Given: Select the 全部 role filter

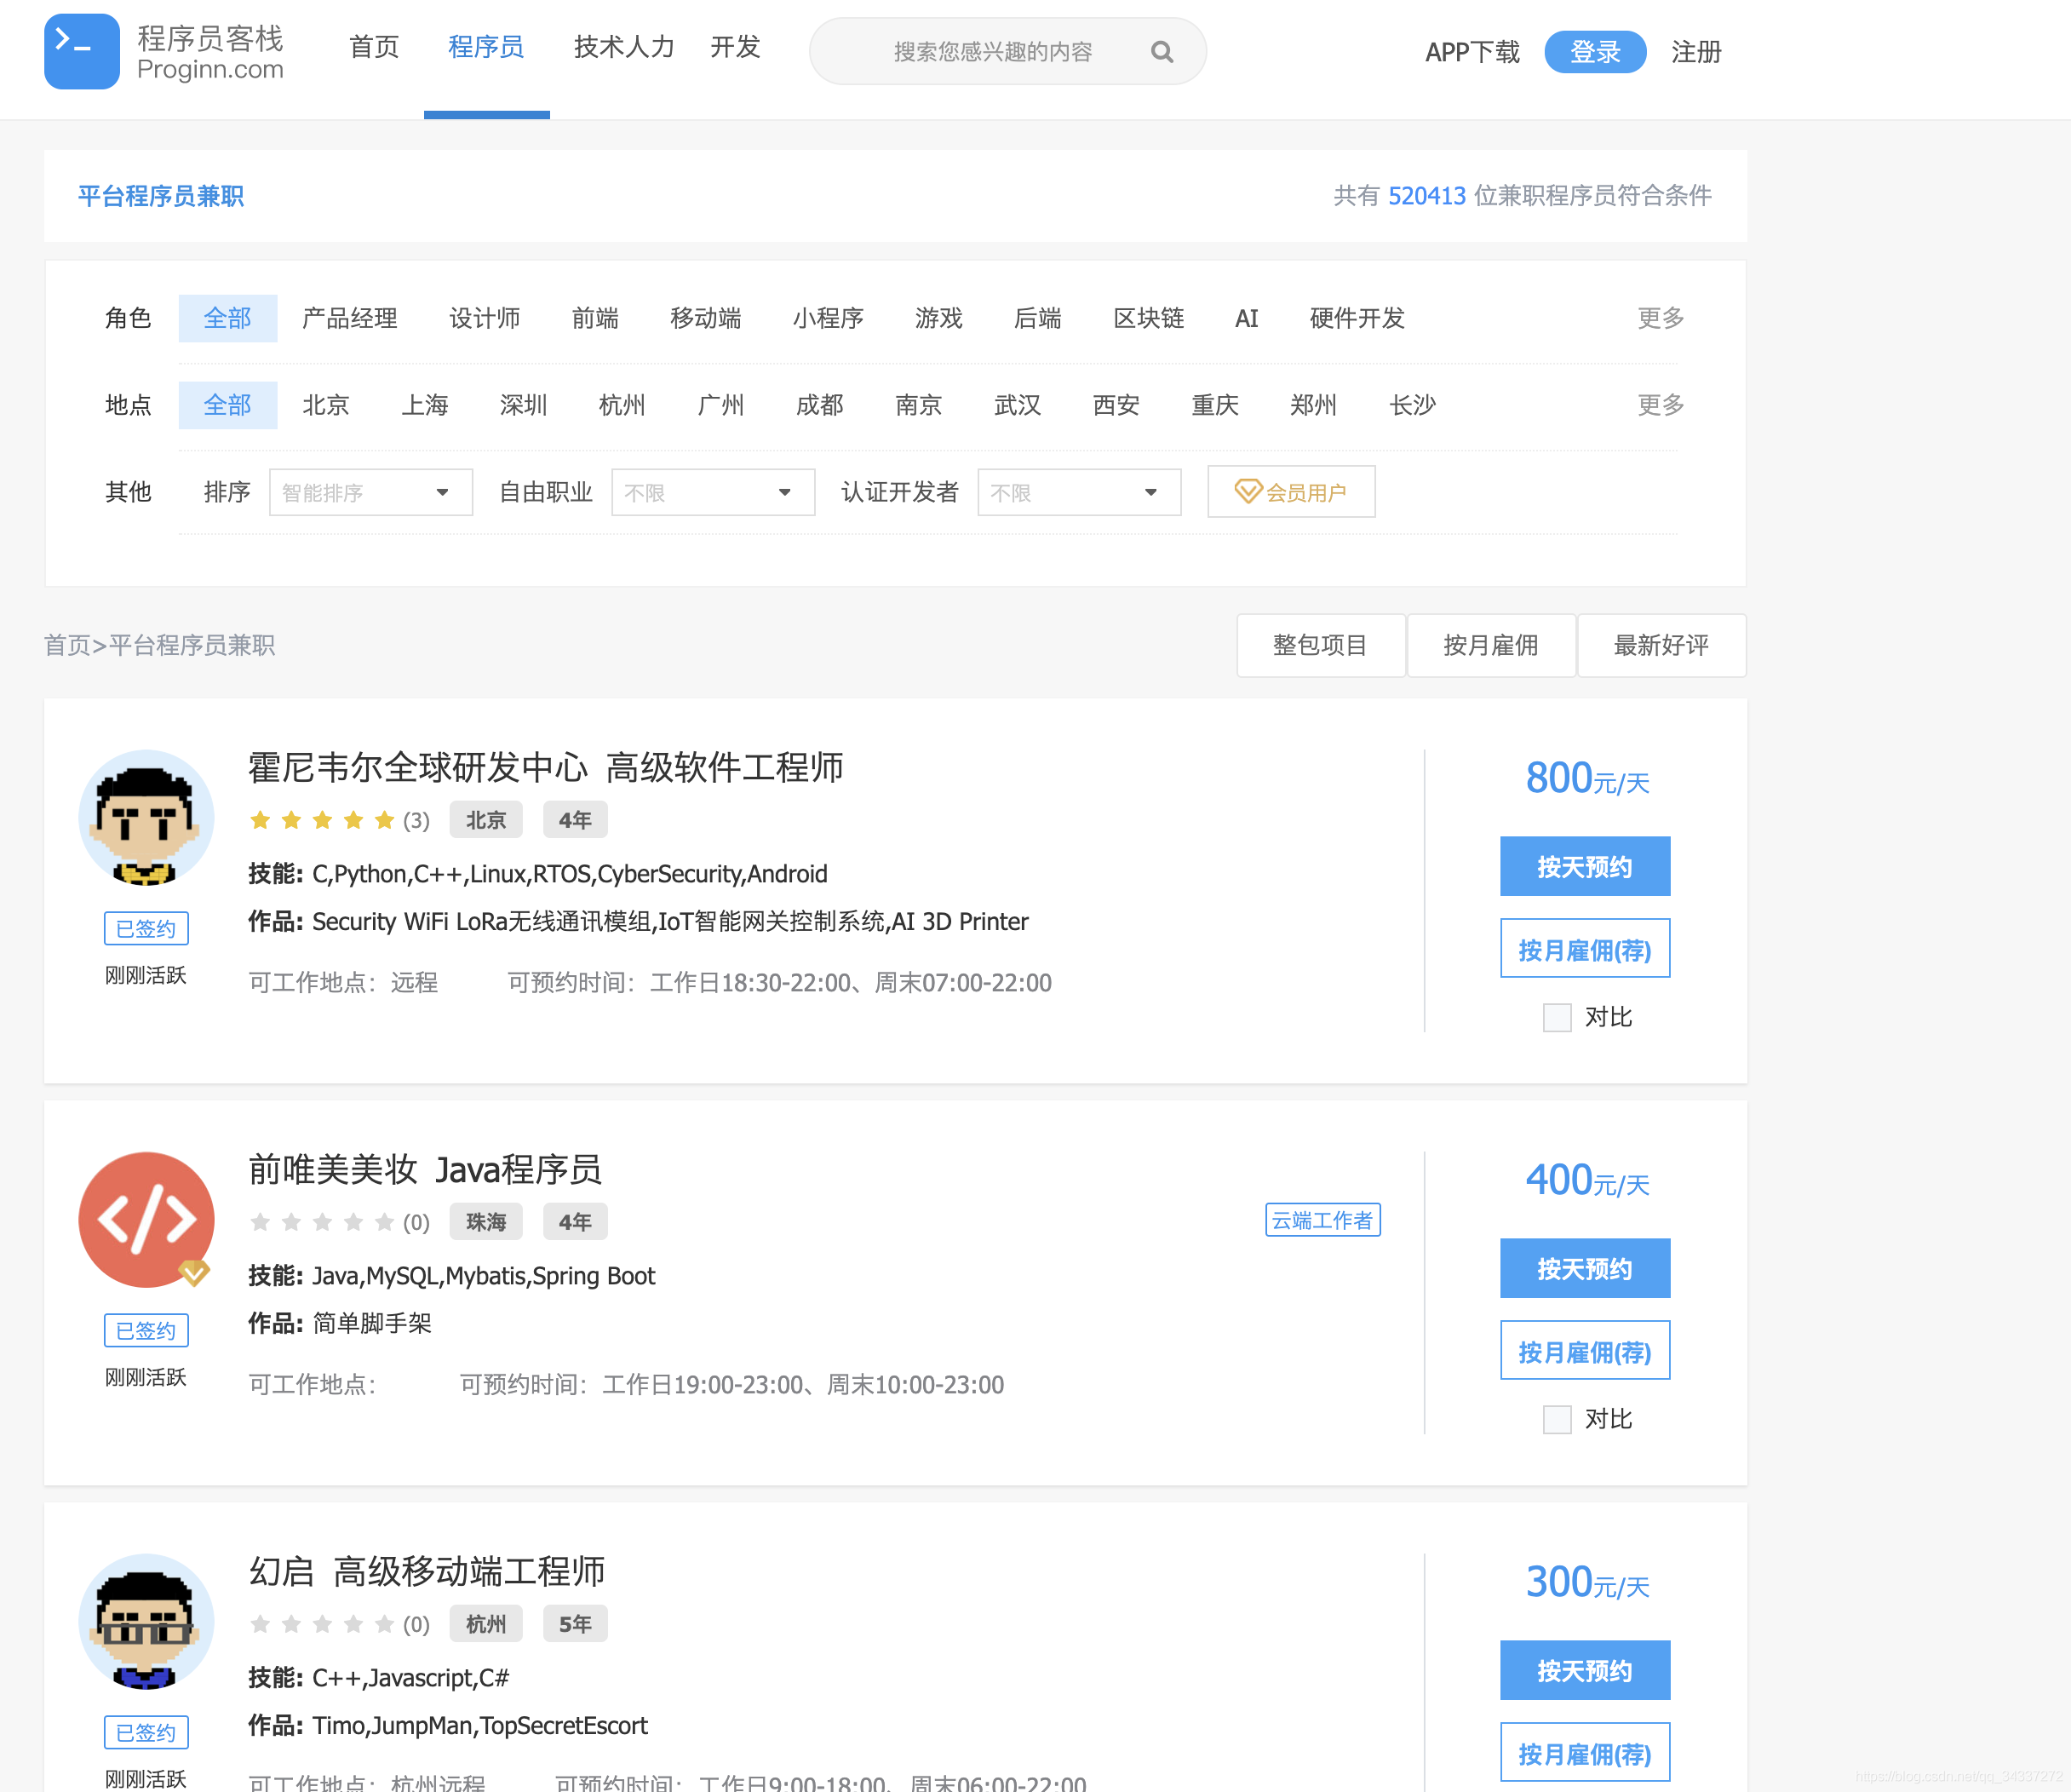Looking at the screenshot, I should pyautogui.click(x=227, y=318).
